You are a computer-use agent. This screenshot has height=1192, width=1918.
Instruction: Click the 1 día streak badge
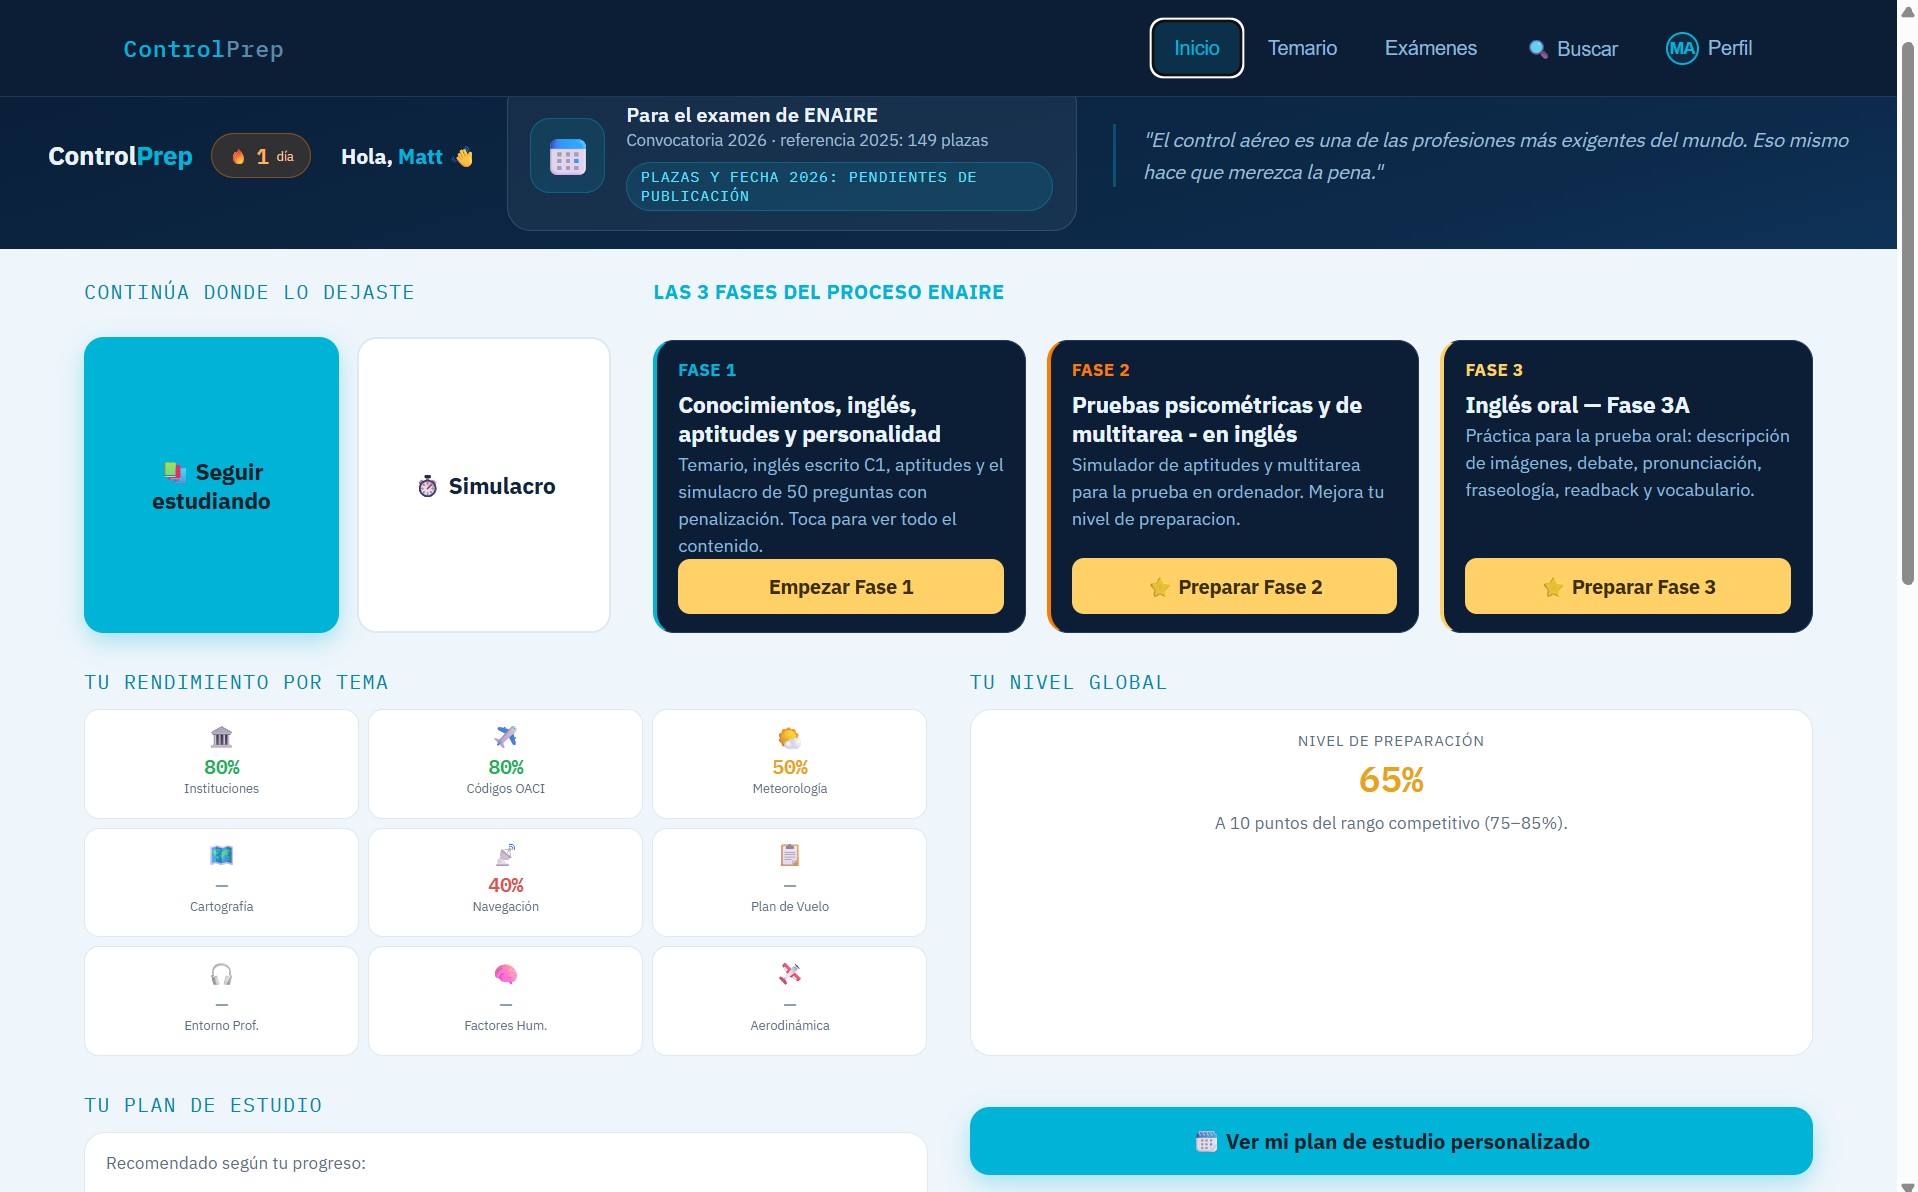tap(261, 156)
